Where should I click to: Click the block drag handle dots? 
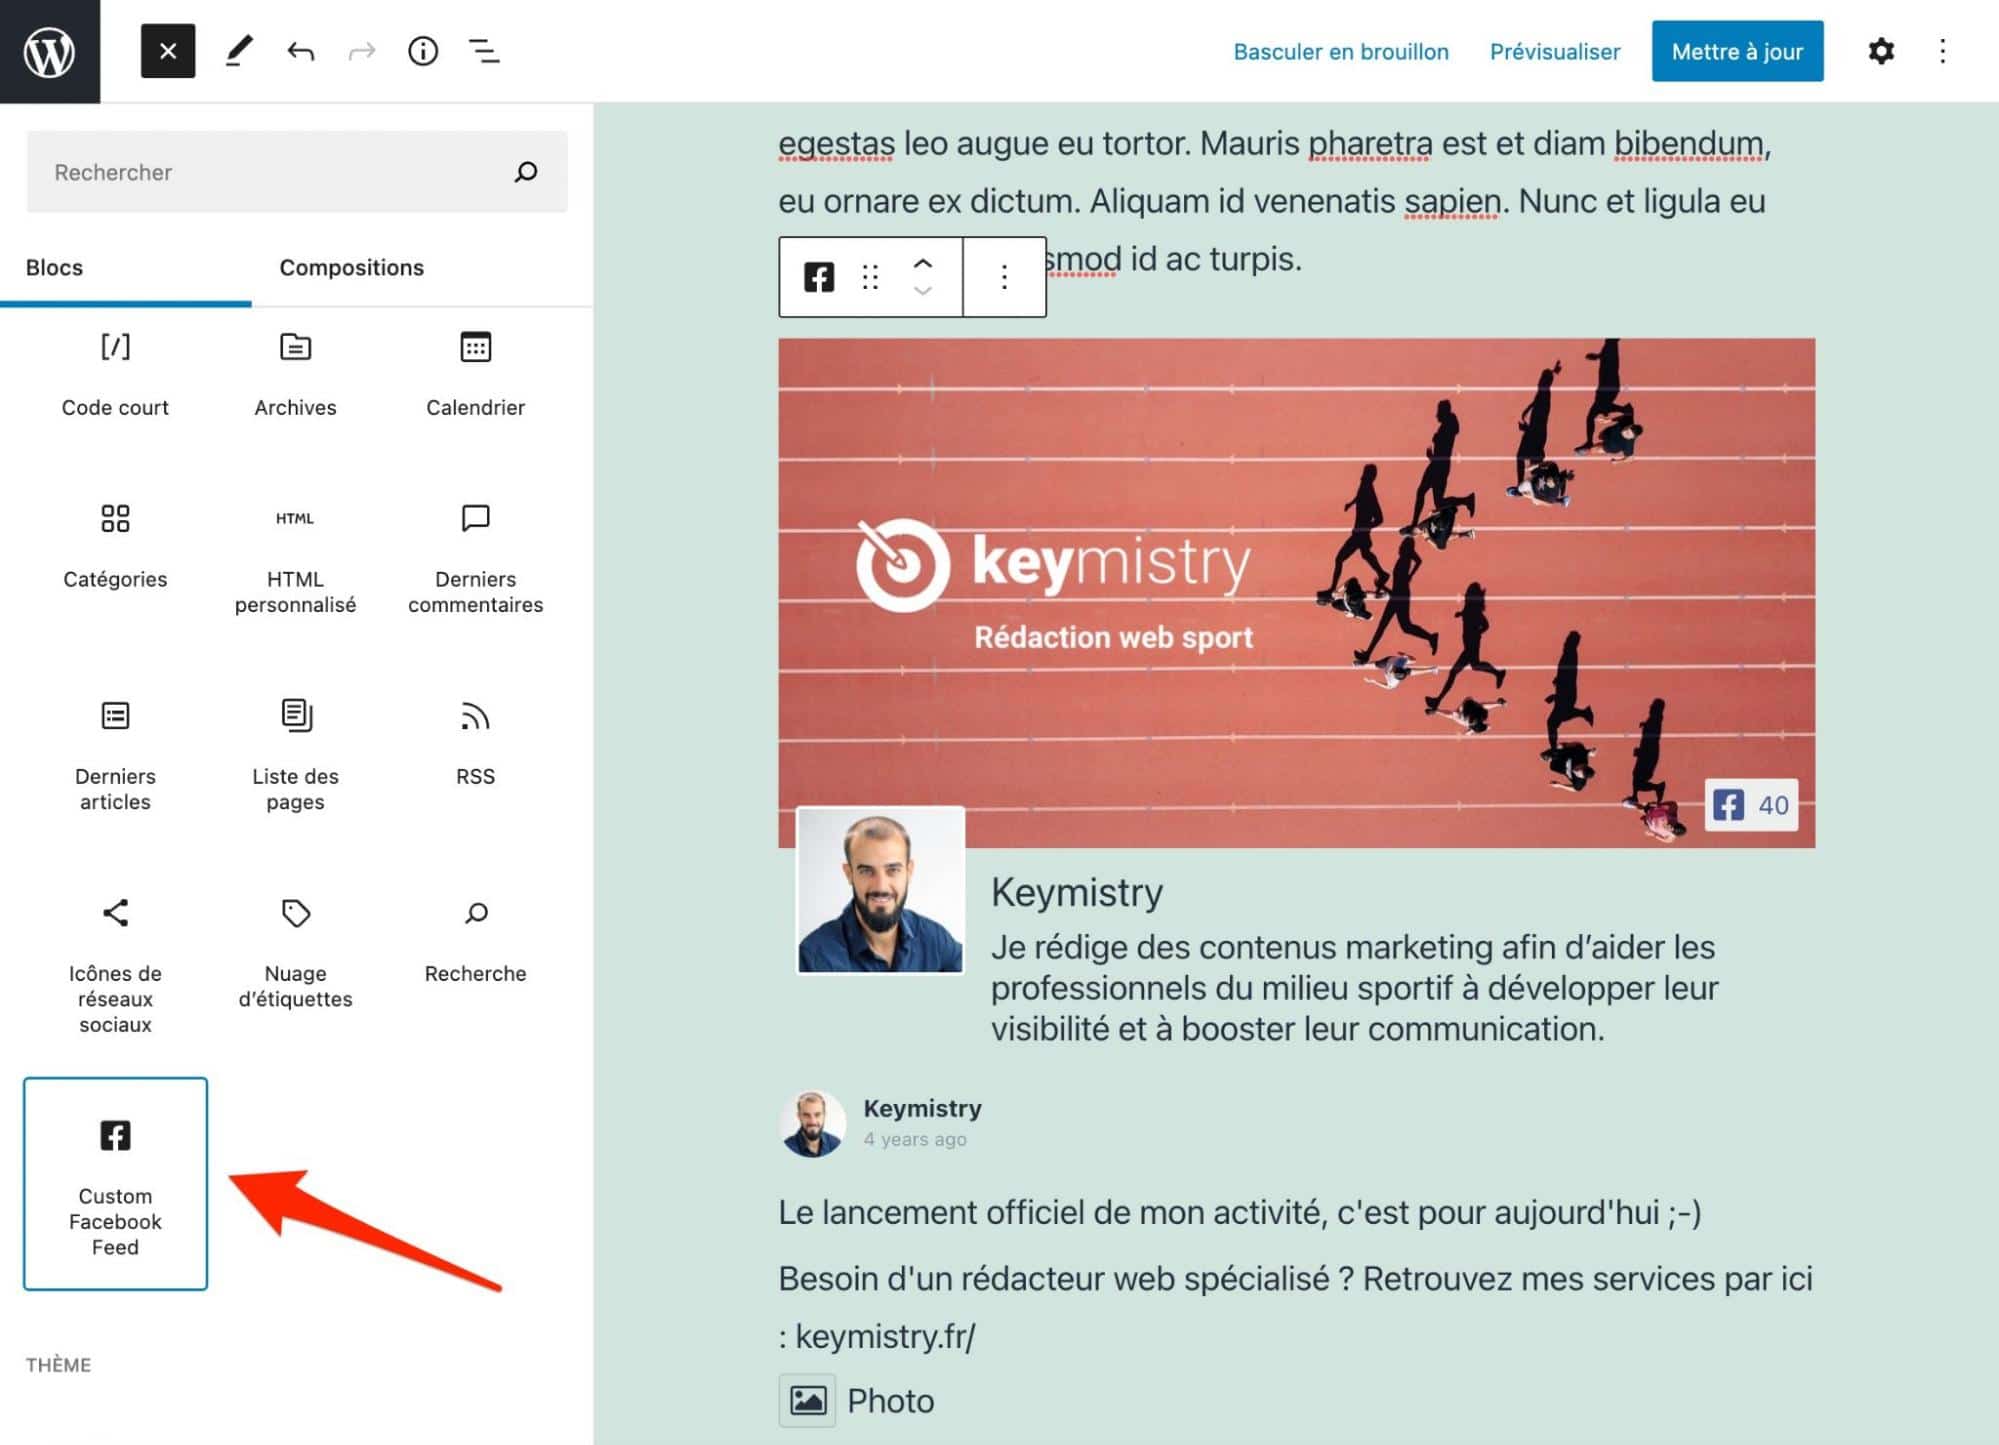click(x=870, y=277)
